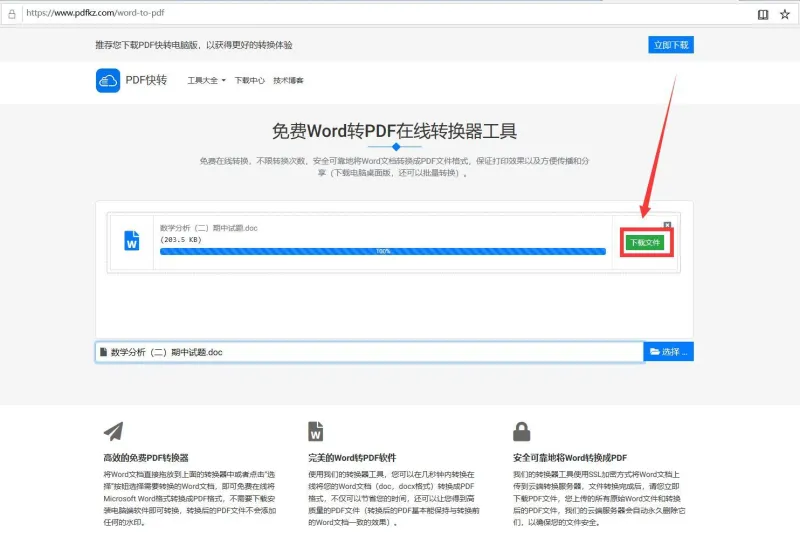This screenshot has height=539, width=800.
Task: Expand the 工具大全 dropdown menu
Action: 206,80
